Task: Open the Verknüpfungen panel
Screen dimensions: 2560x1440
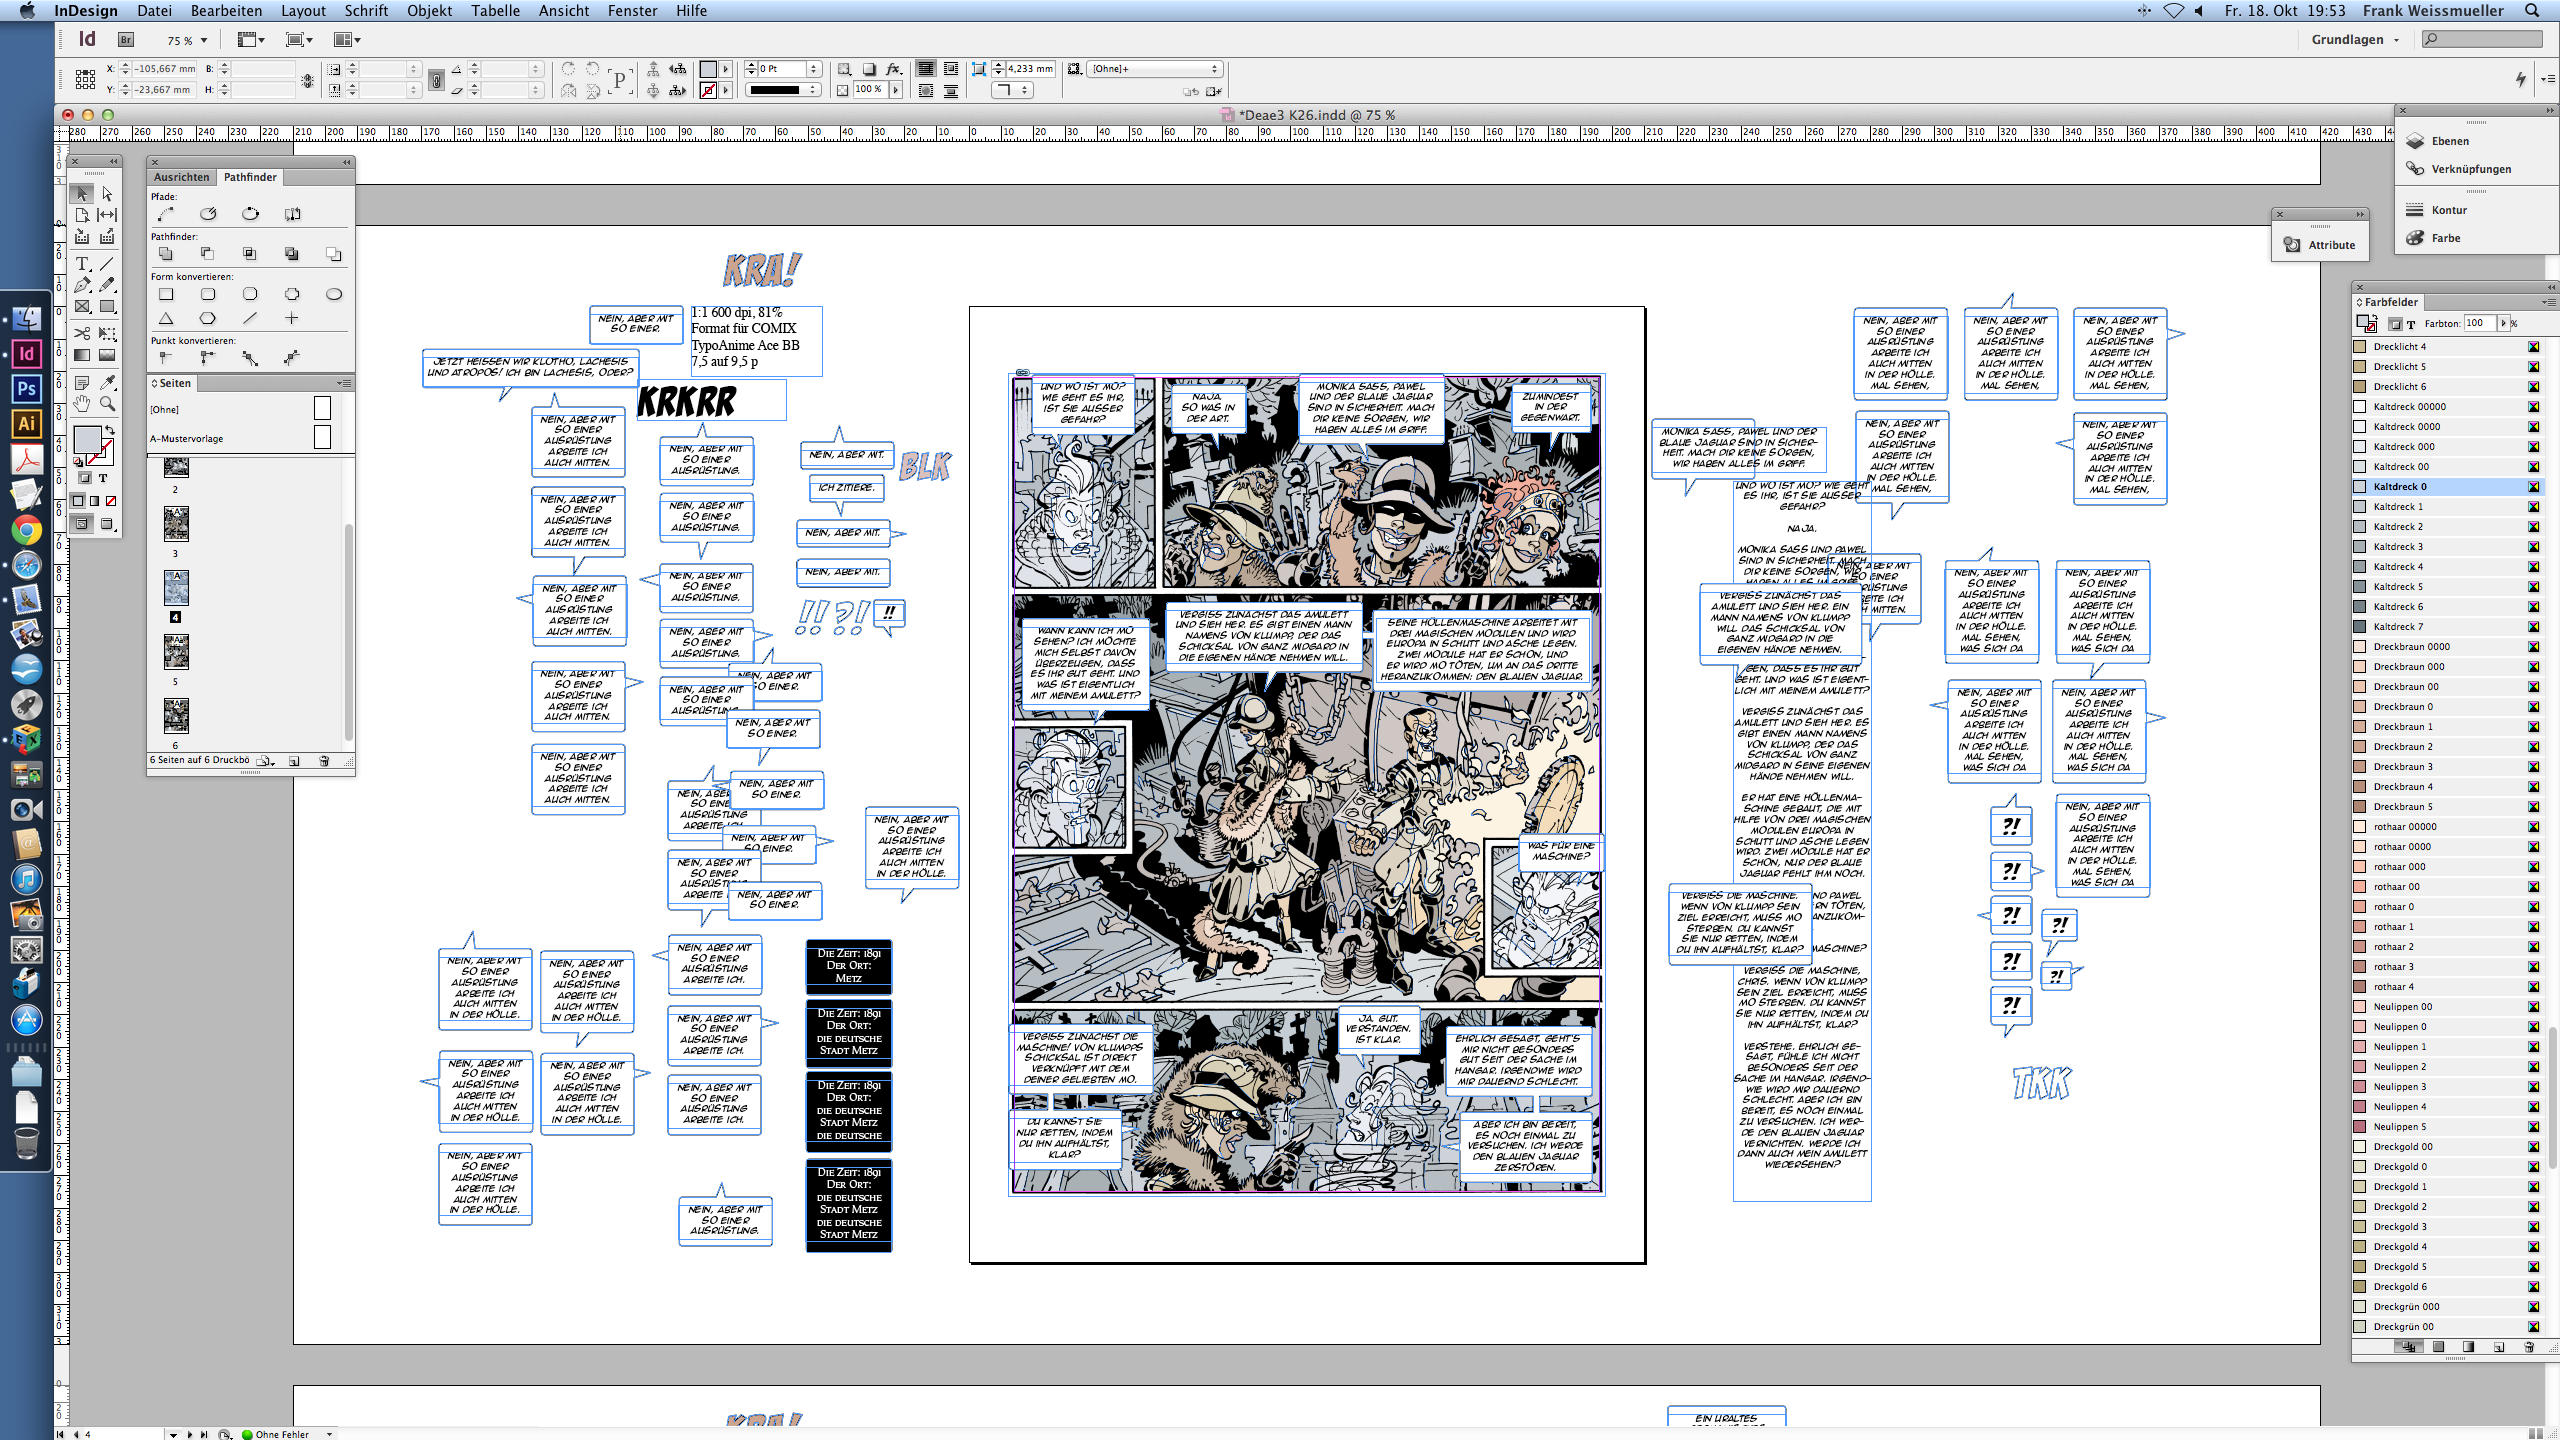Action: [x=2470, y=169]
